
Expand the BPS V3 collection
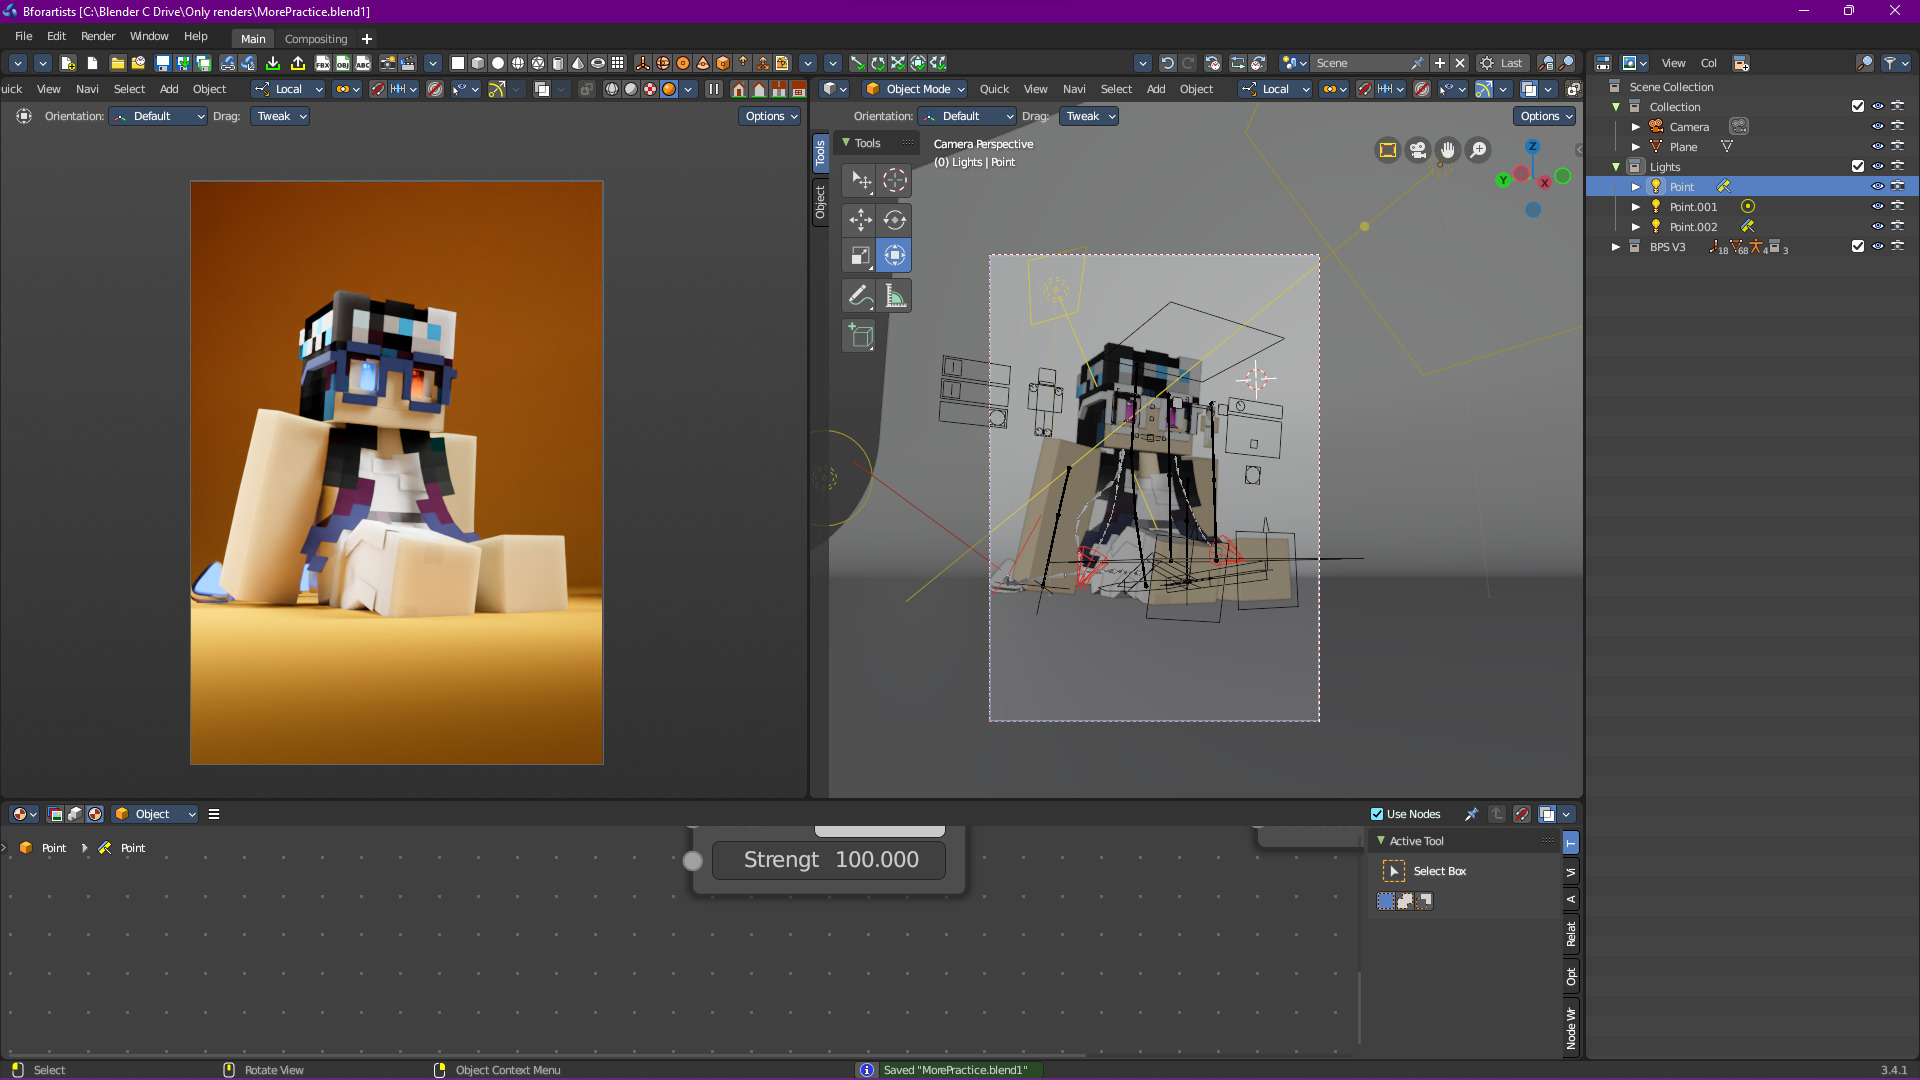coord(1615,247)
